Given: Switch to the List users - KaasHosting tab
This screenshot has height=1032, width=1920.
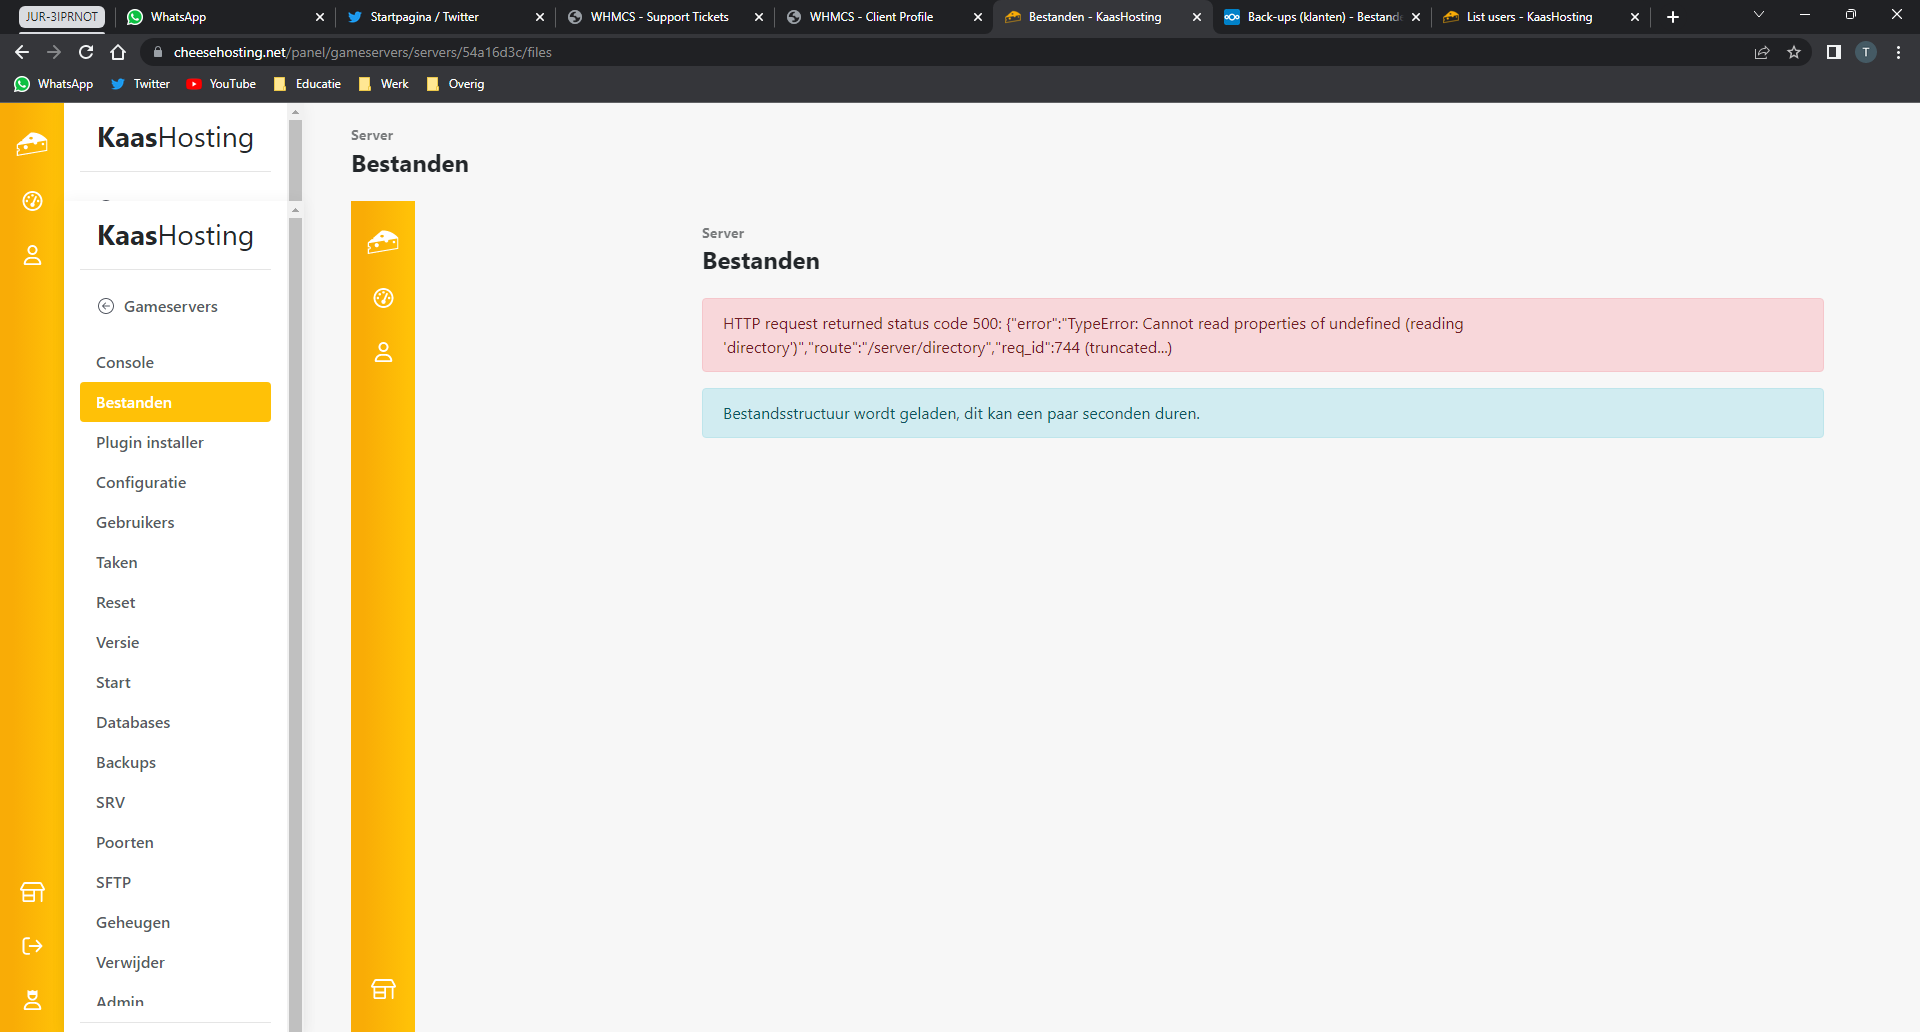Looking at the screenshot, I should (x=1529, y=17).
